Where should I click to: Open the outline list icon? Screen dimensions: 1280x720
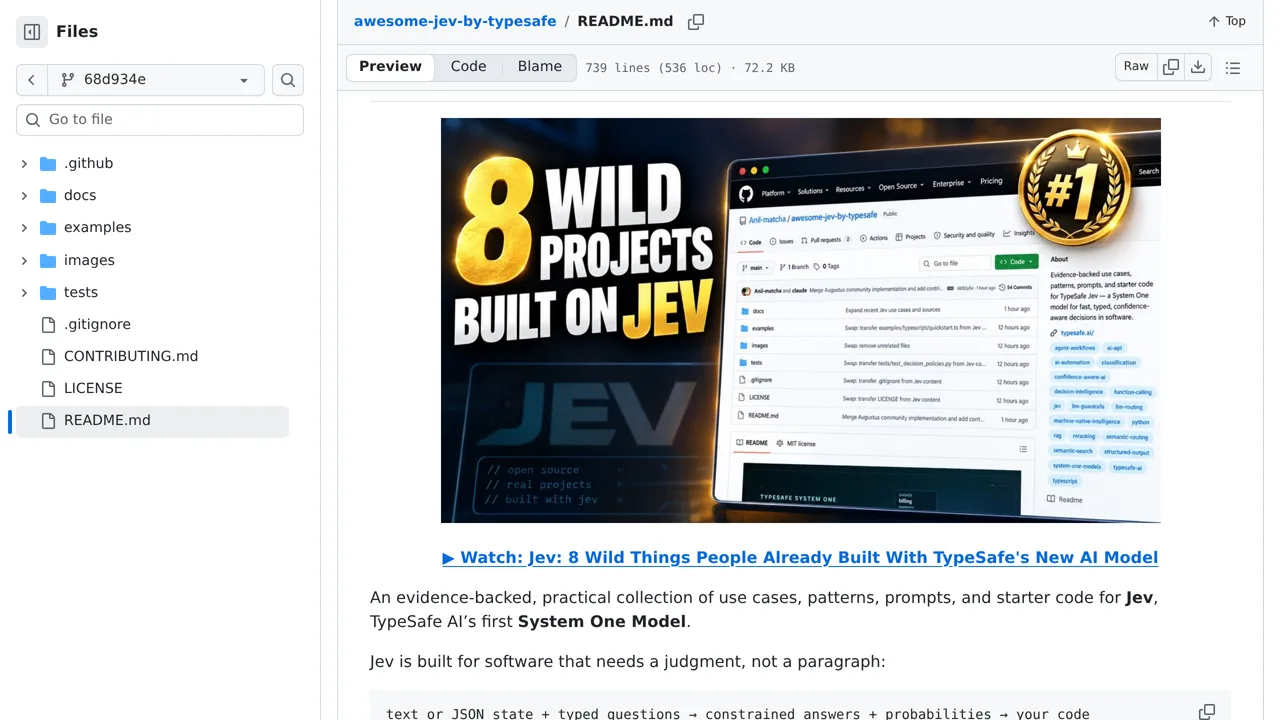(x=1233, y=68)
